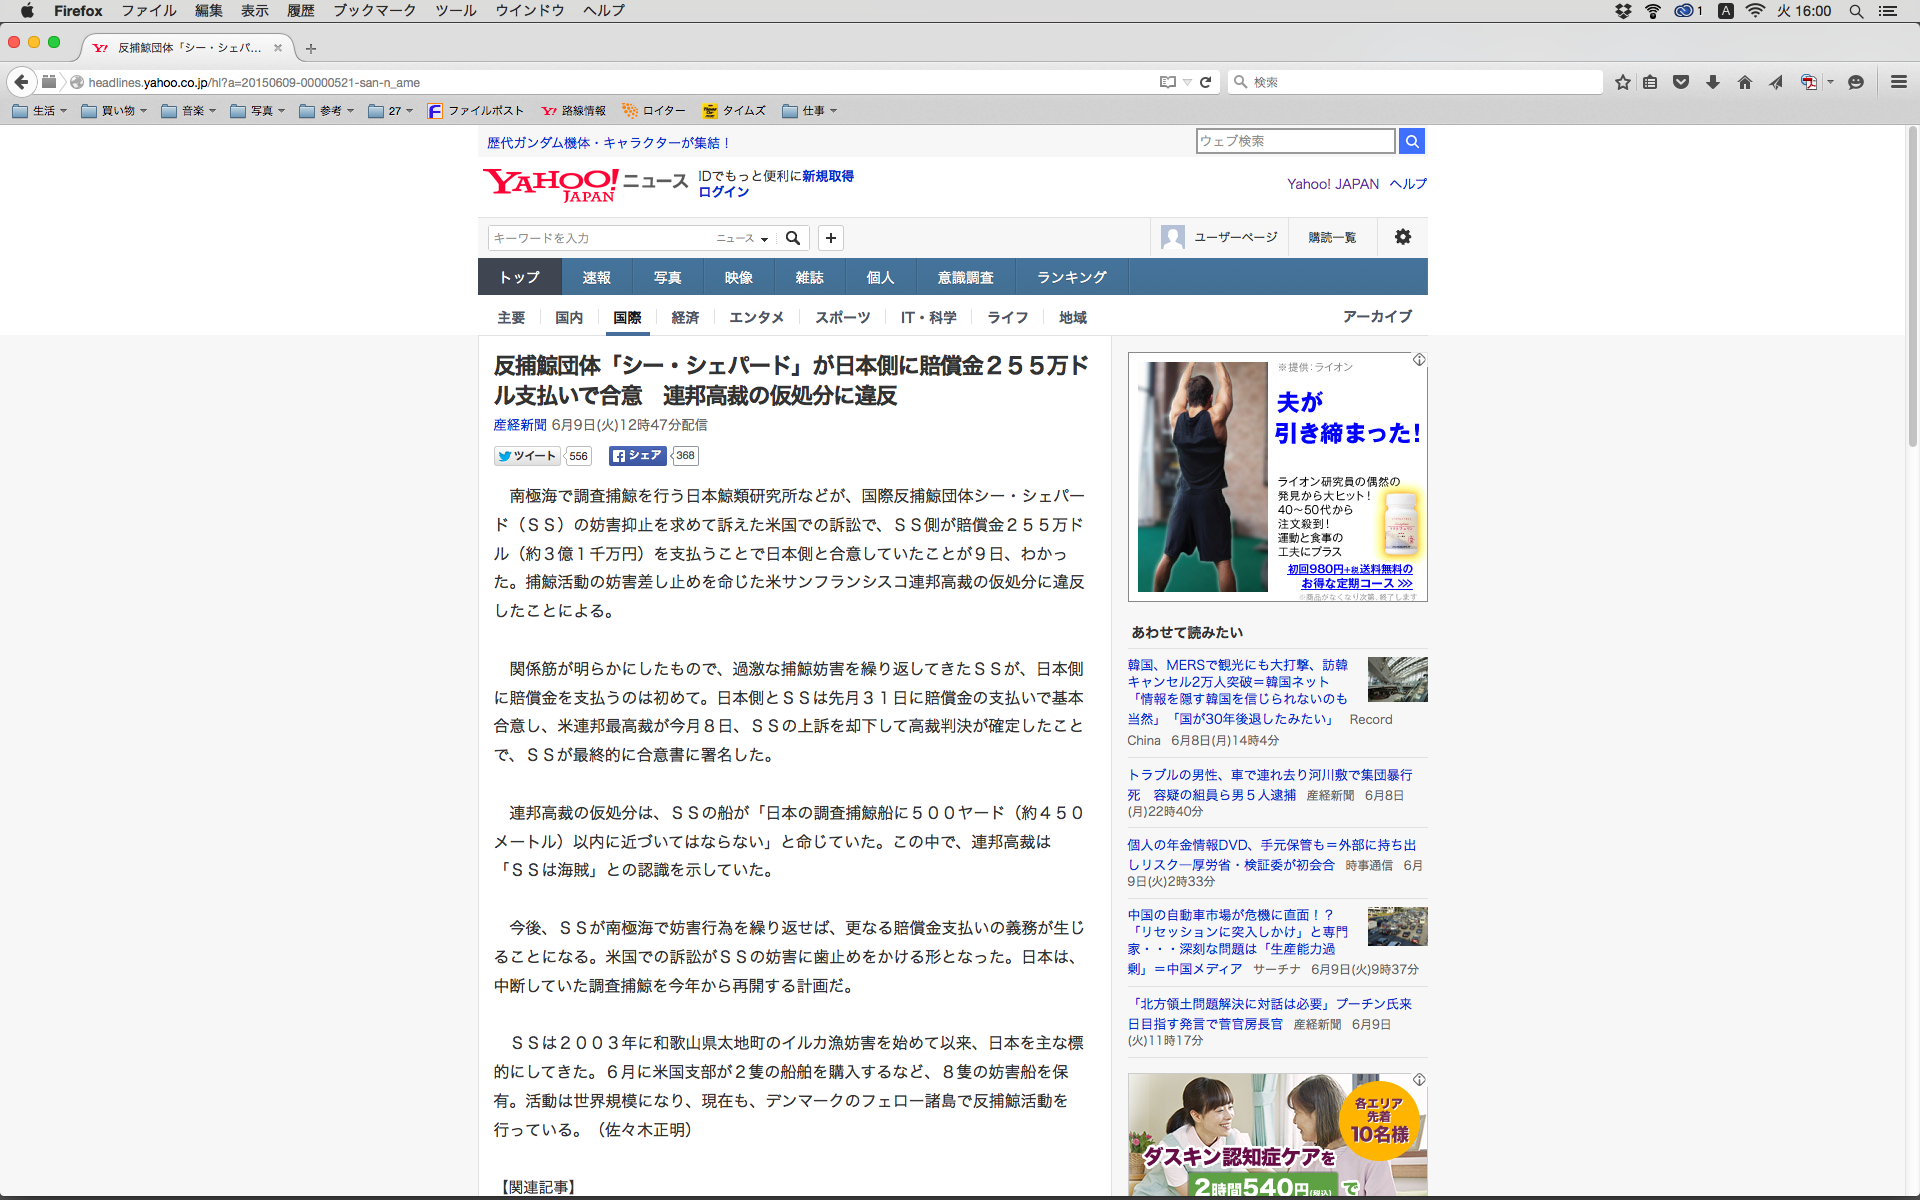The width and height of the screenshot is (1920, 1200).
Task: Click plus button next to keyword search
Action: (830, 238)
